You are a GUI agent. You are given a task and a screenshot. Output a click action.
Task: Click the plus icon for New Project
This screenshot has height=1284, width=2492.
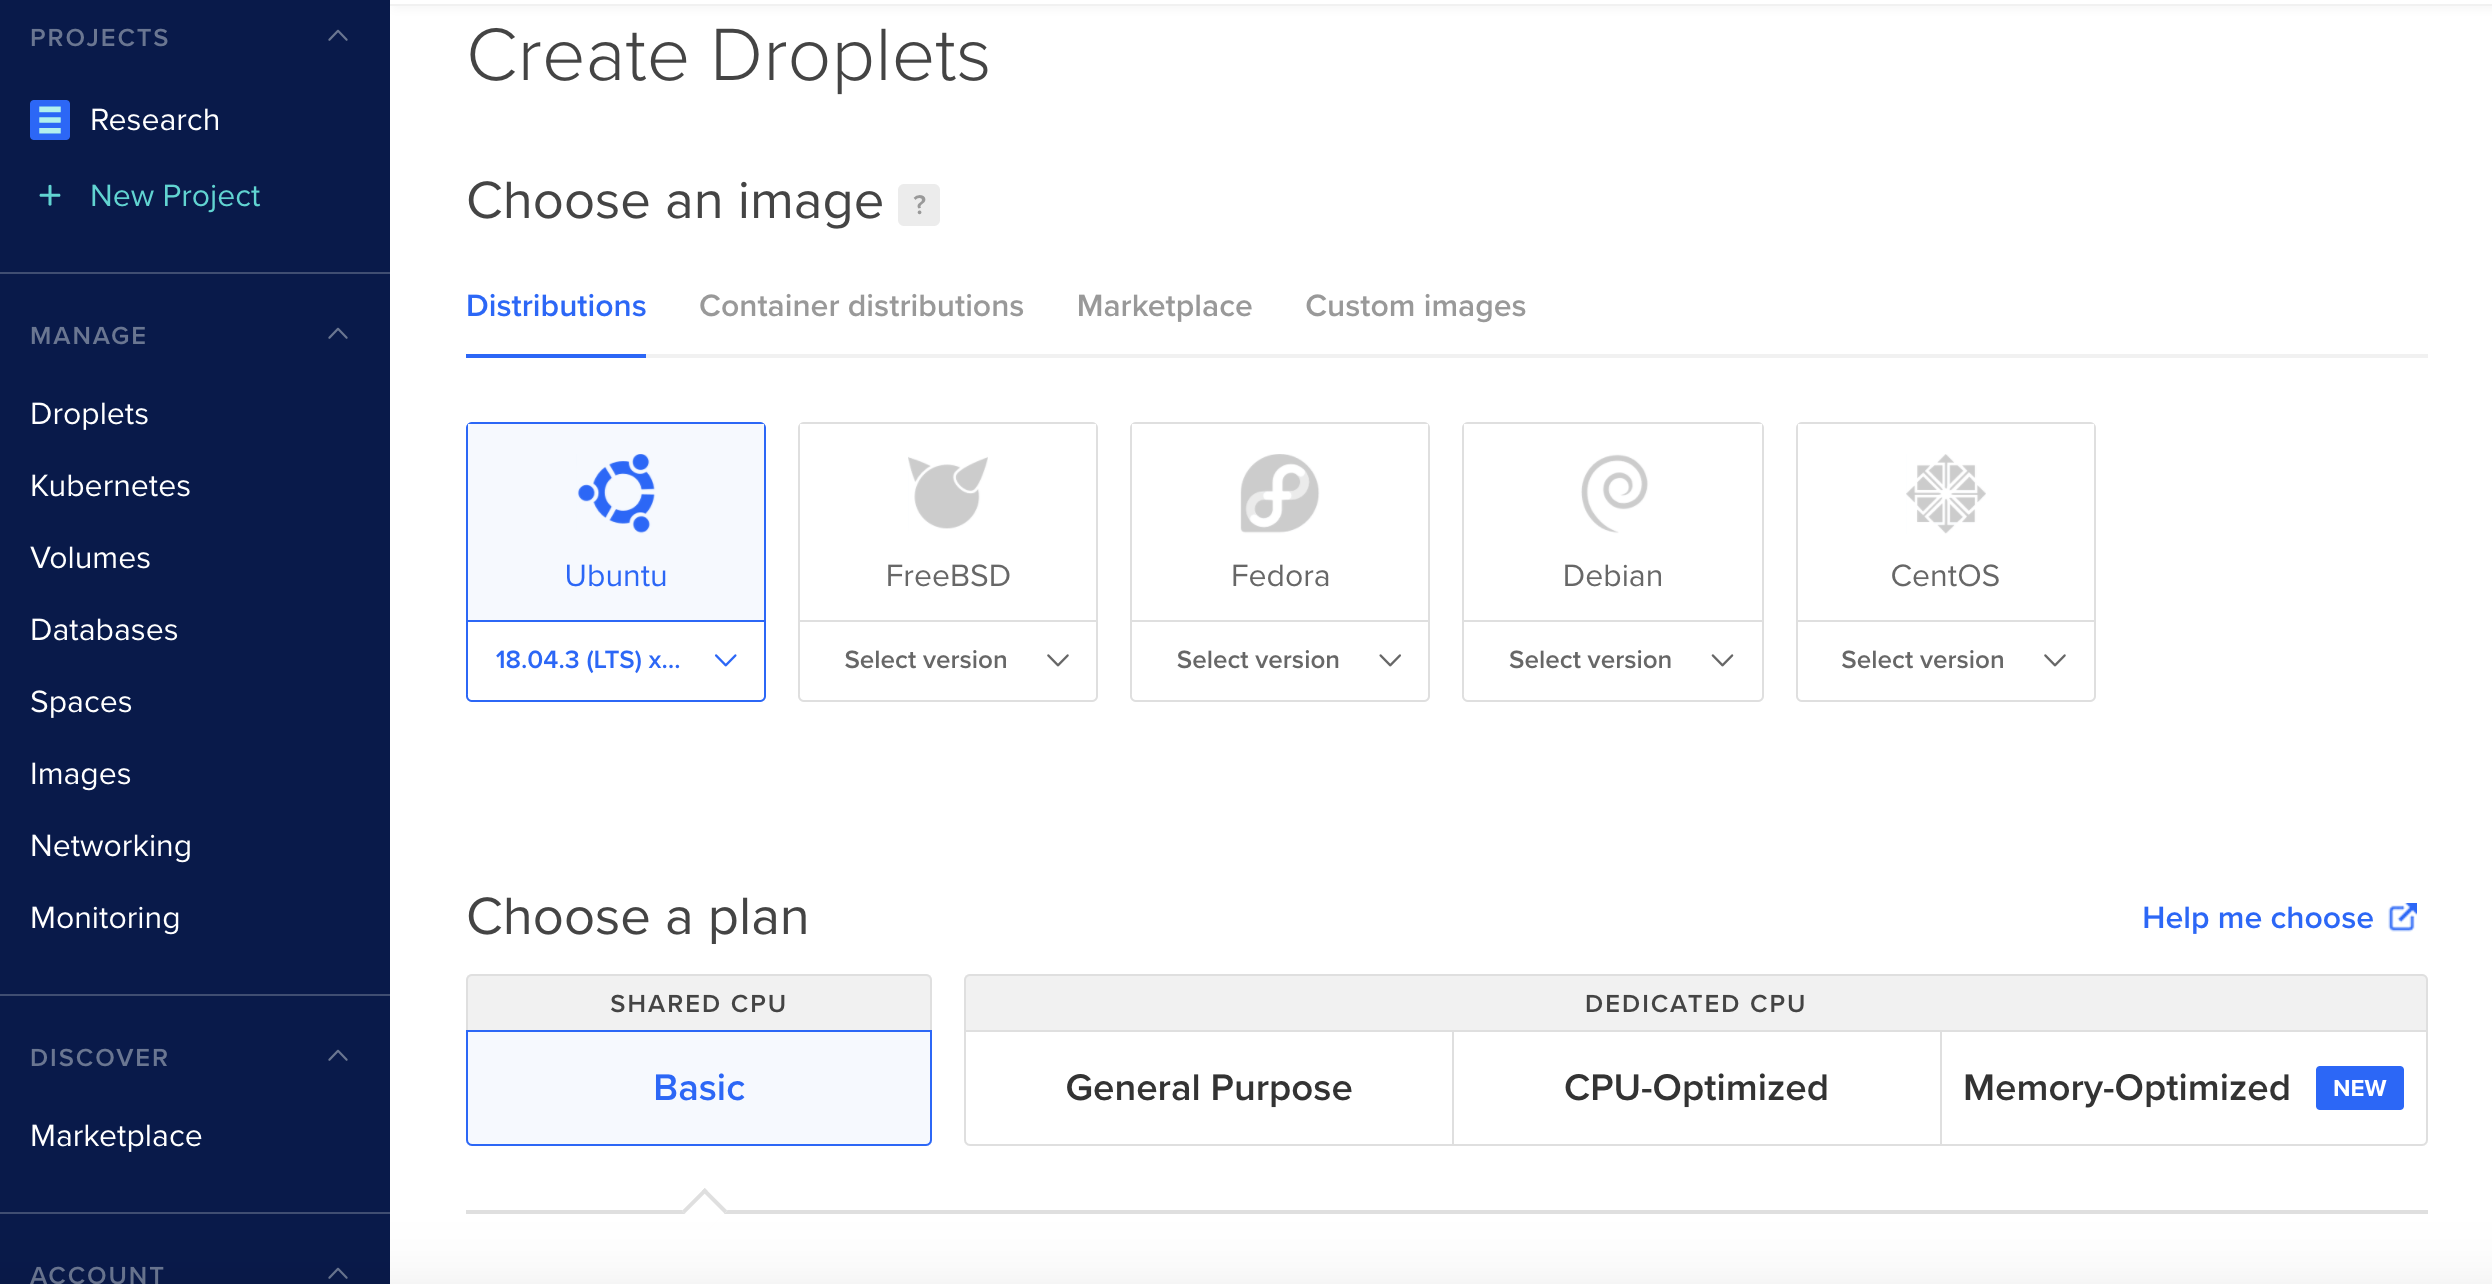tap(50, 196)
